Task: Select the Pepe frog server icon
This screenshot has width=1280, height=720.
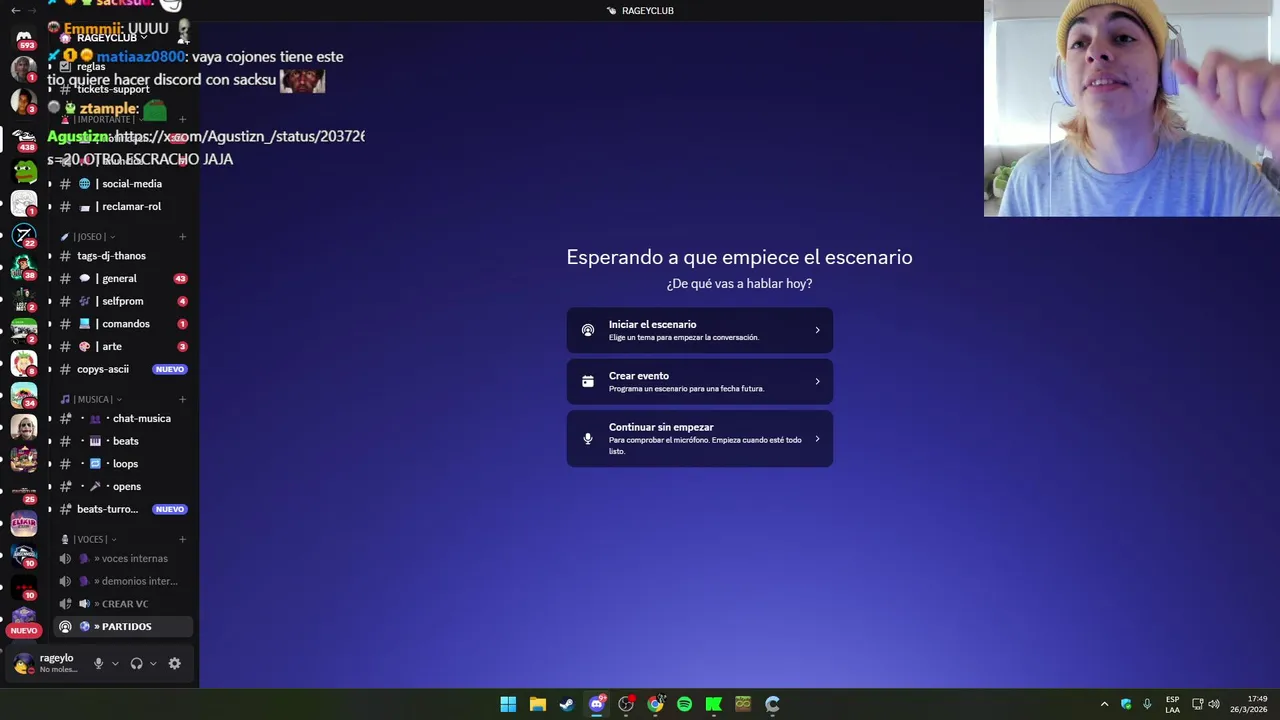Action: (x=24, y=170)
